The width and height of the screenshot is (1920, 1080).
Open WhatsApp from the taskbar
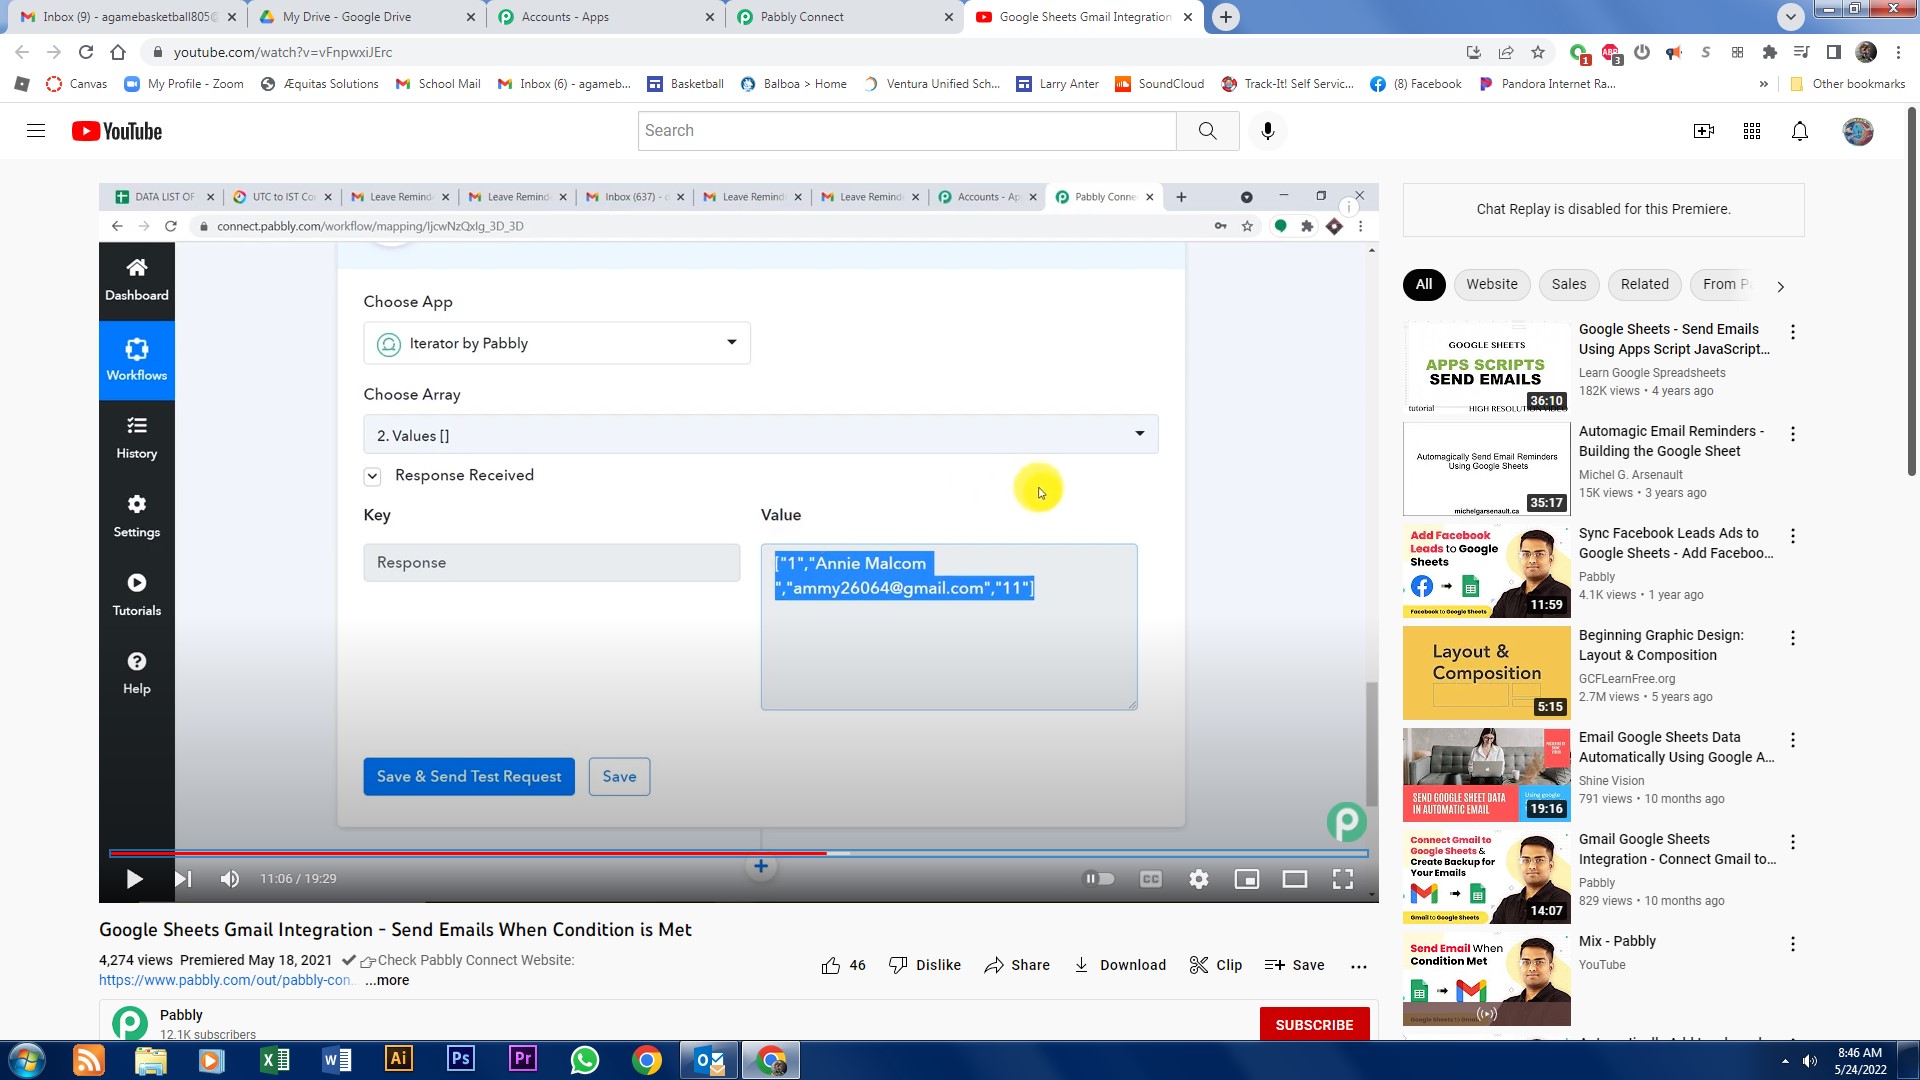pyautogui.click(x=584, y=1060)
